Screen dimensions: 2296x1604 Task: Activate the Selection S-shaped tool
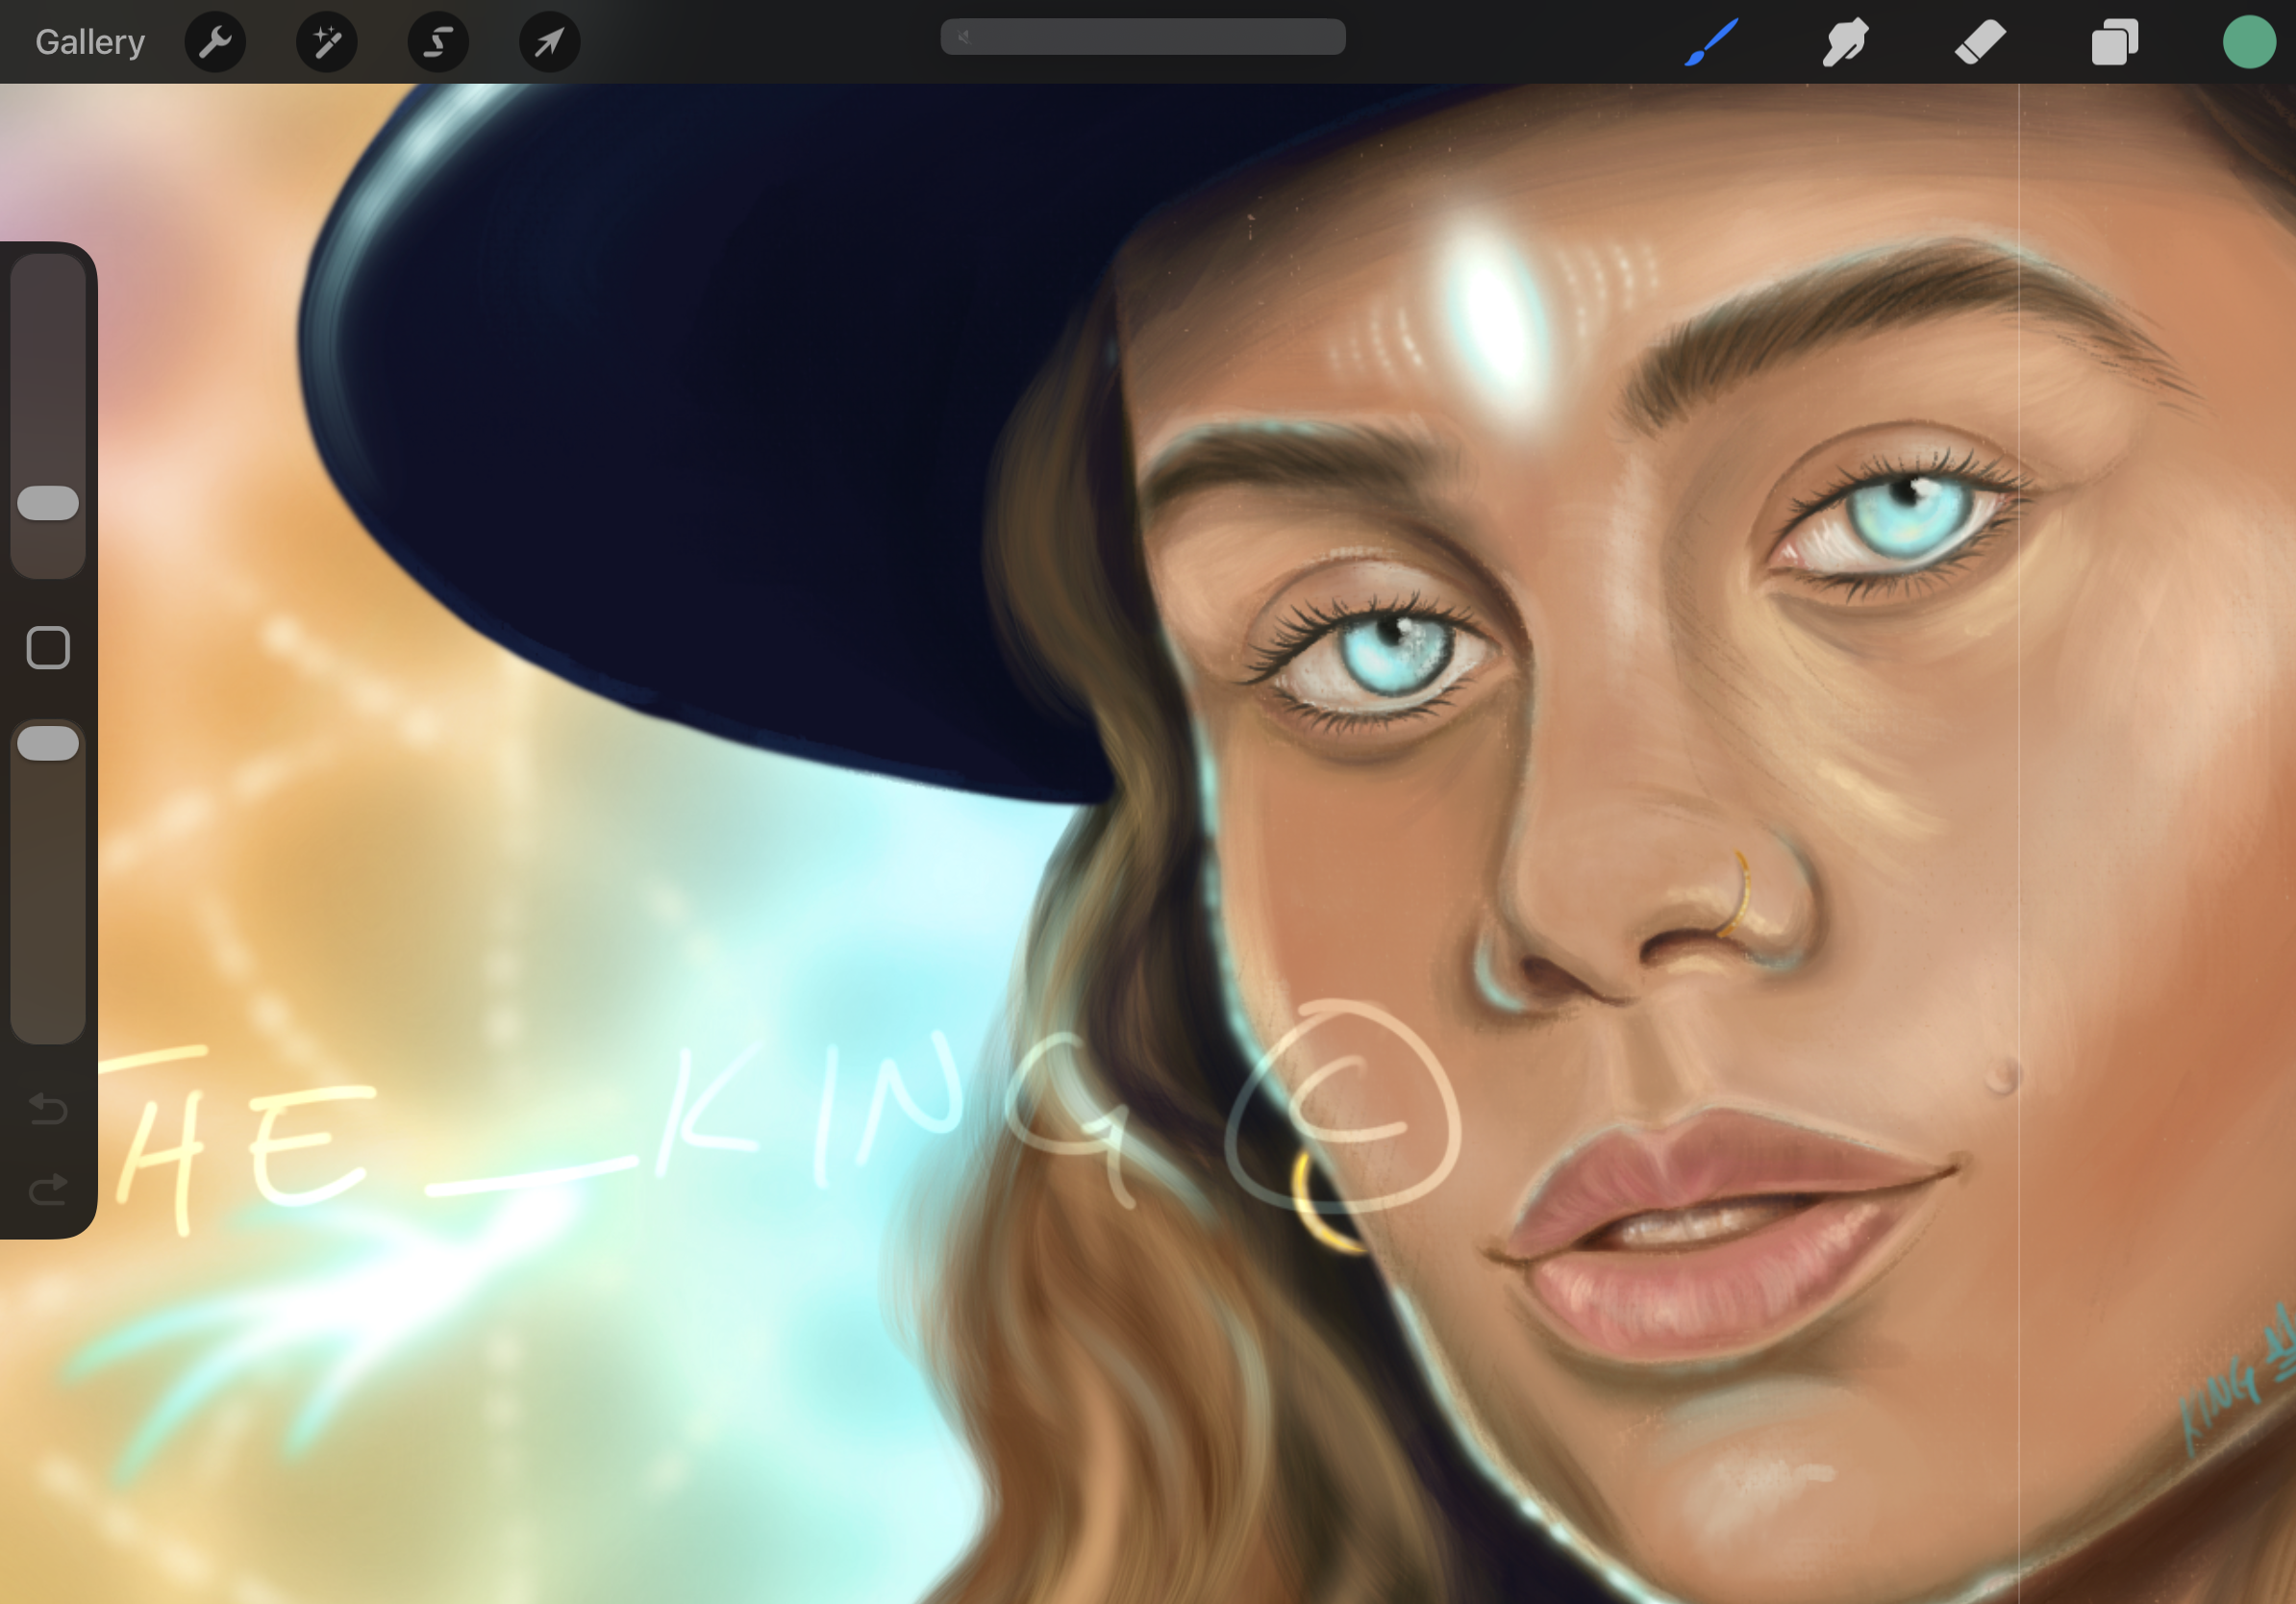point(438,42)
